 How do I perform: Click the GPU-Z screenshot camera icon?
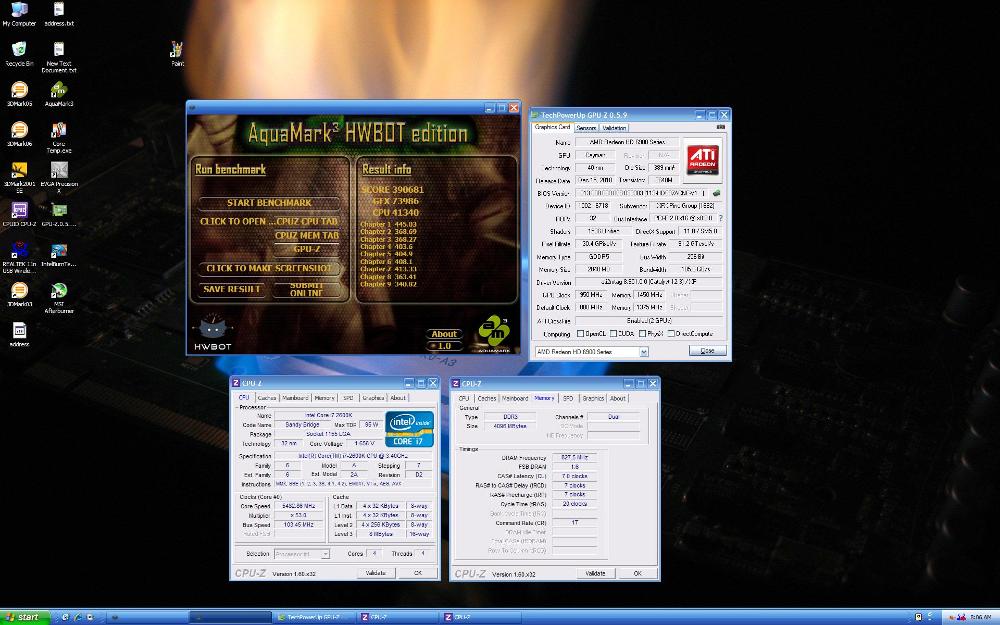click(x=721, y=127)
